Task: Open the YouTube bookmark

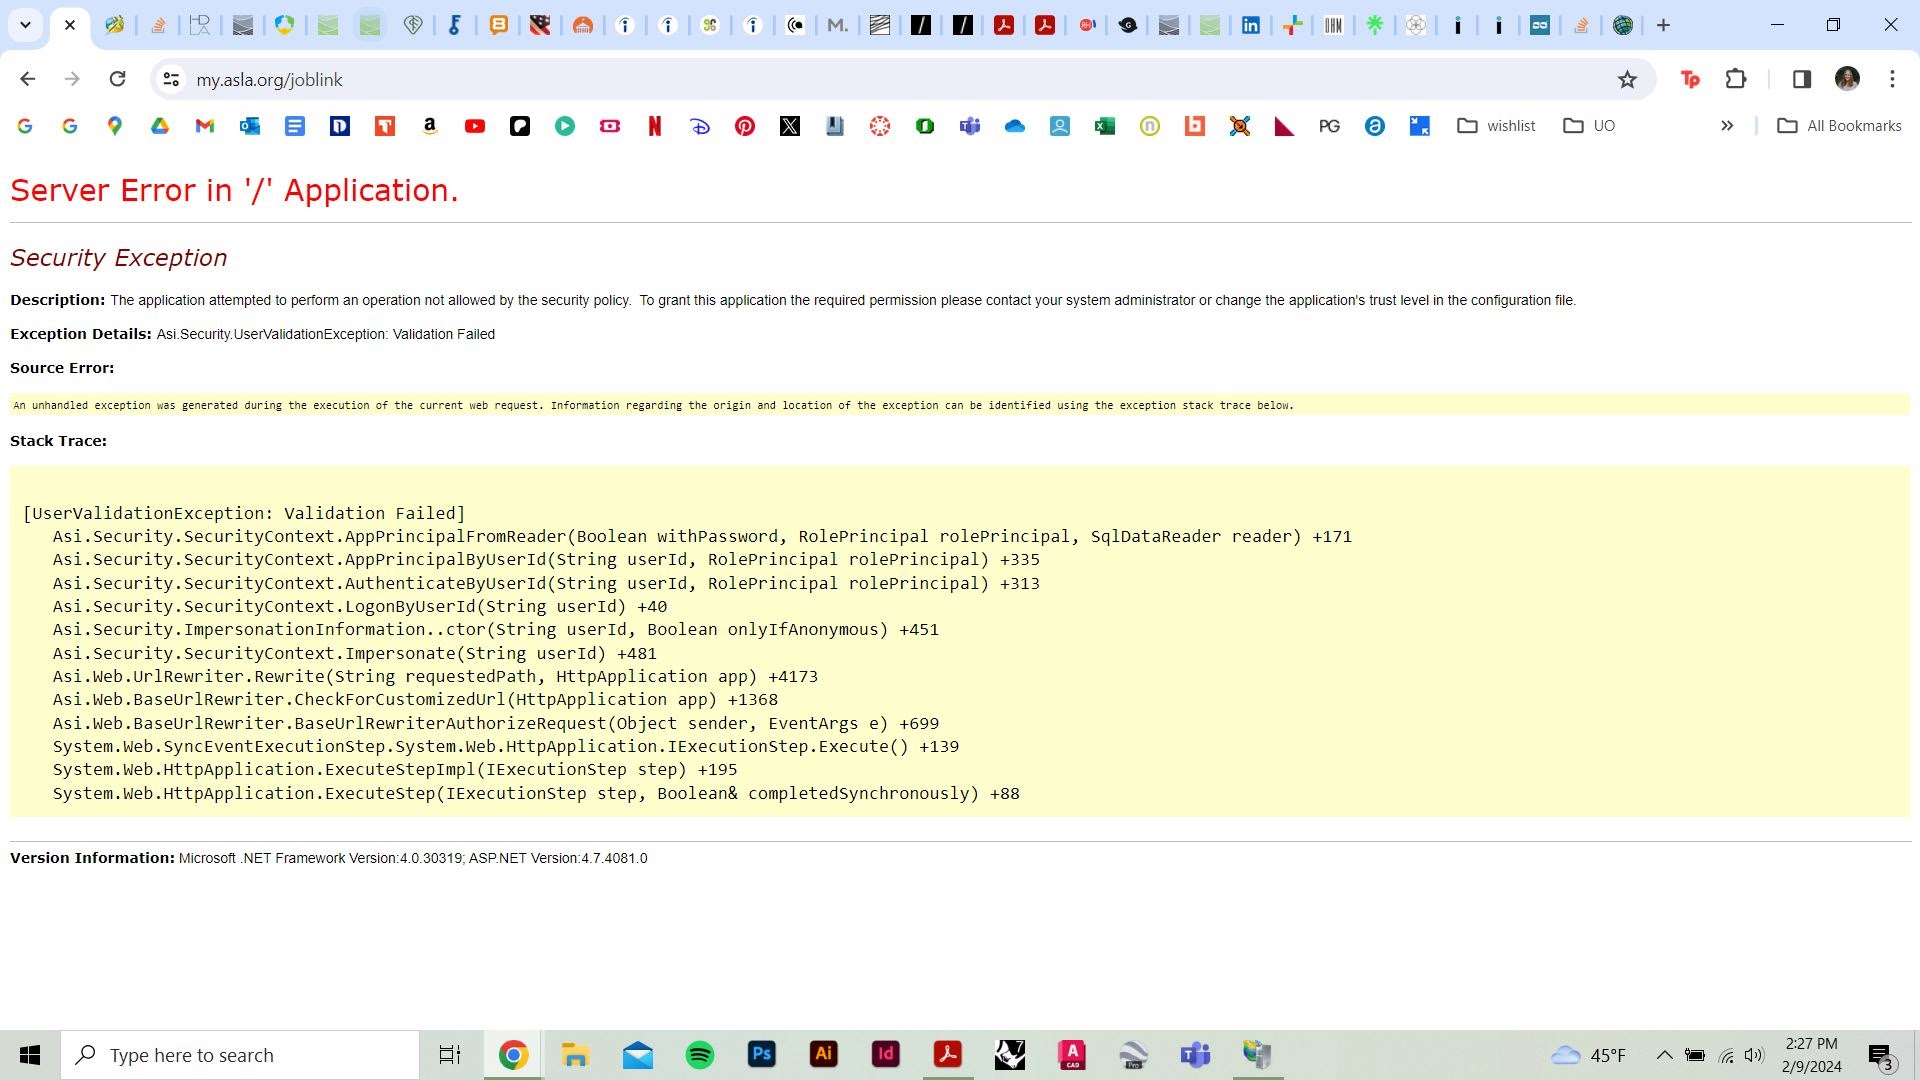Action: [475, 126]
